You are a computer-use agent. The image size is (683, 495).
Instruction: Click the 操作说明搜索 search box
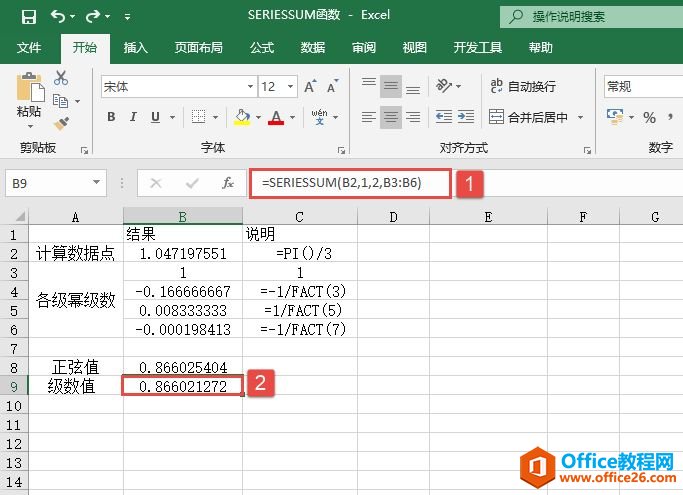592,17
